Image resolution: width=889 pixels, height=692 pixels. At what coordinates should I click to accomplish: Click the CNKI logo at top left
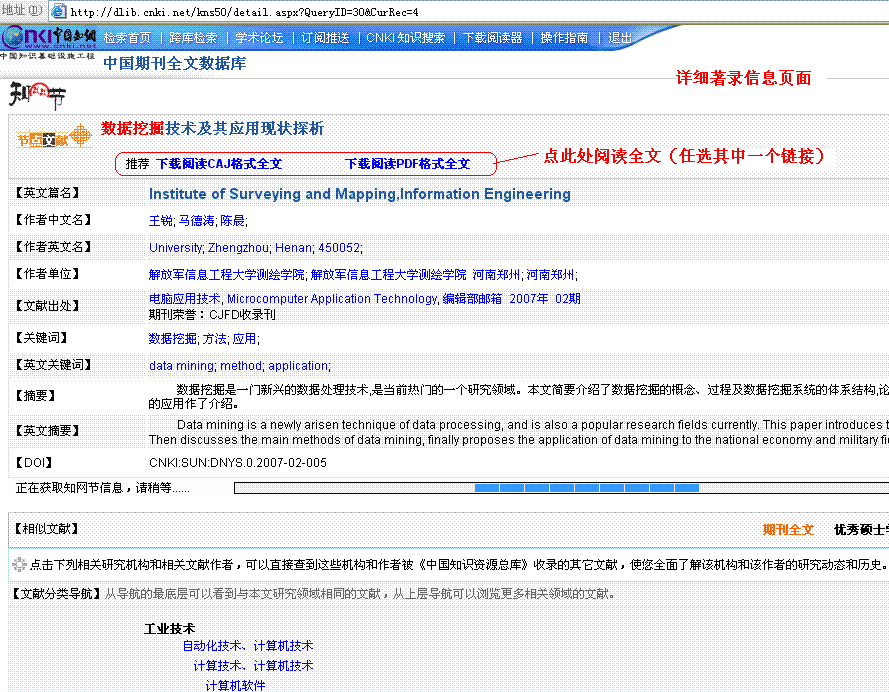pos(49,37)
